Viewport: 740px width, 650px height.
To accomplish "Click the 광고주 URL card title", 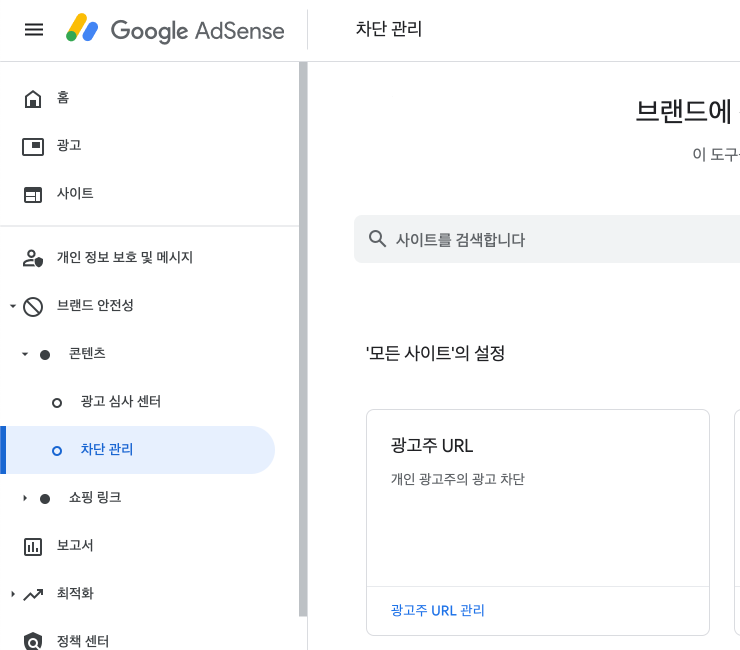I will (x=431, y=446).
